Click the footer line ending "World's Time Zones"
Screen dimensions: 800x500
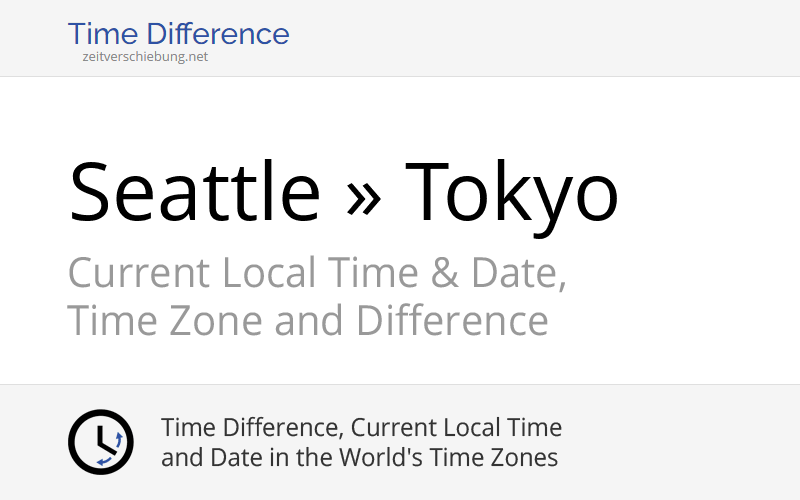pyautogui.click(x=359, y=458)
